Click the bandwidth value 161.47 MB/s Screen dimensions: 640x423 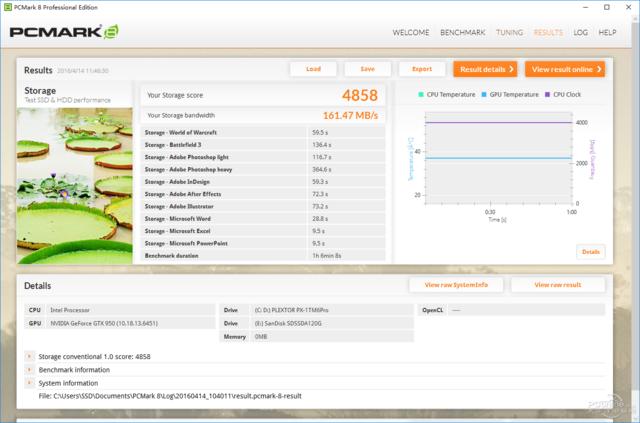pos(350,116)
